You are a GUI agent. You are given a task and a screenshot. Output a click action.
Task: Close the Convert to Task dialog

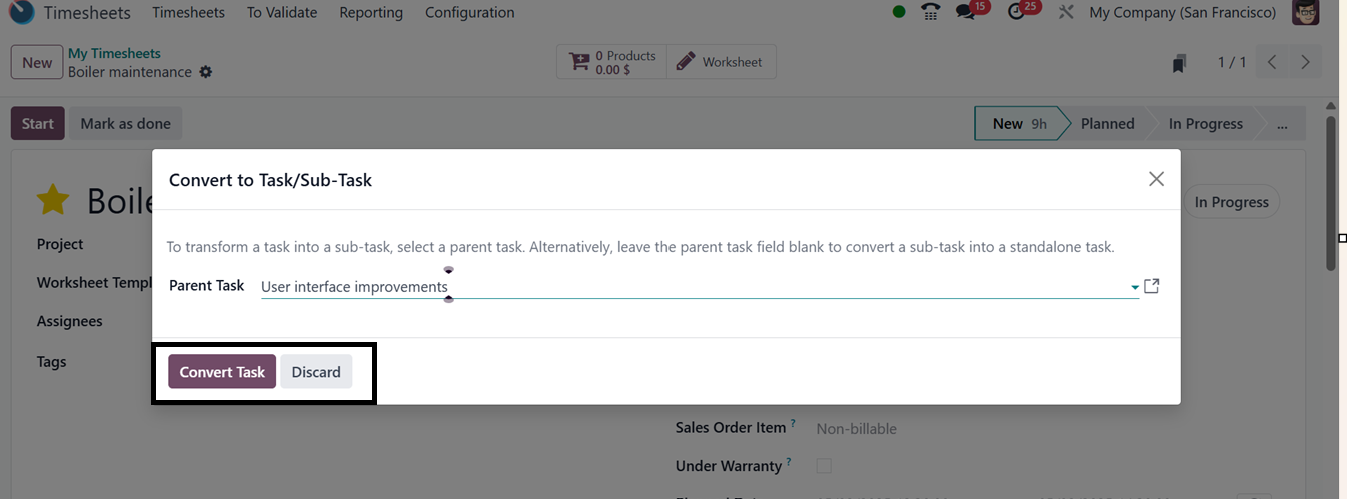coord(1156,179)
